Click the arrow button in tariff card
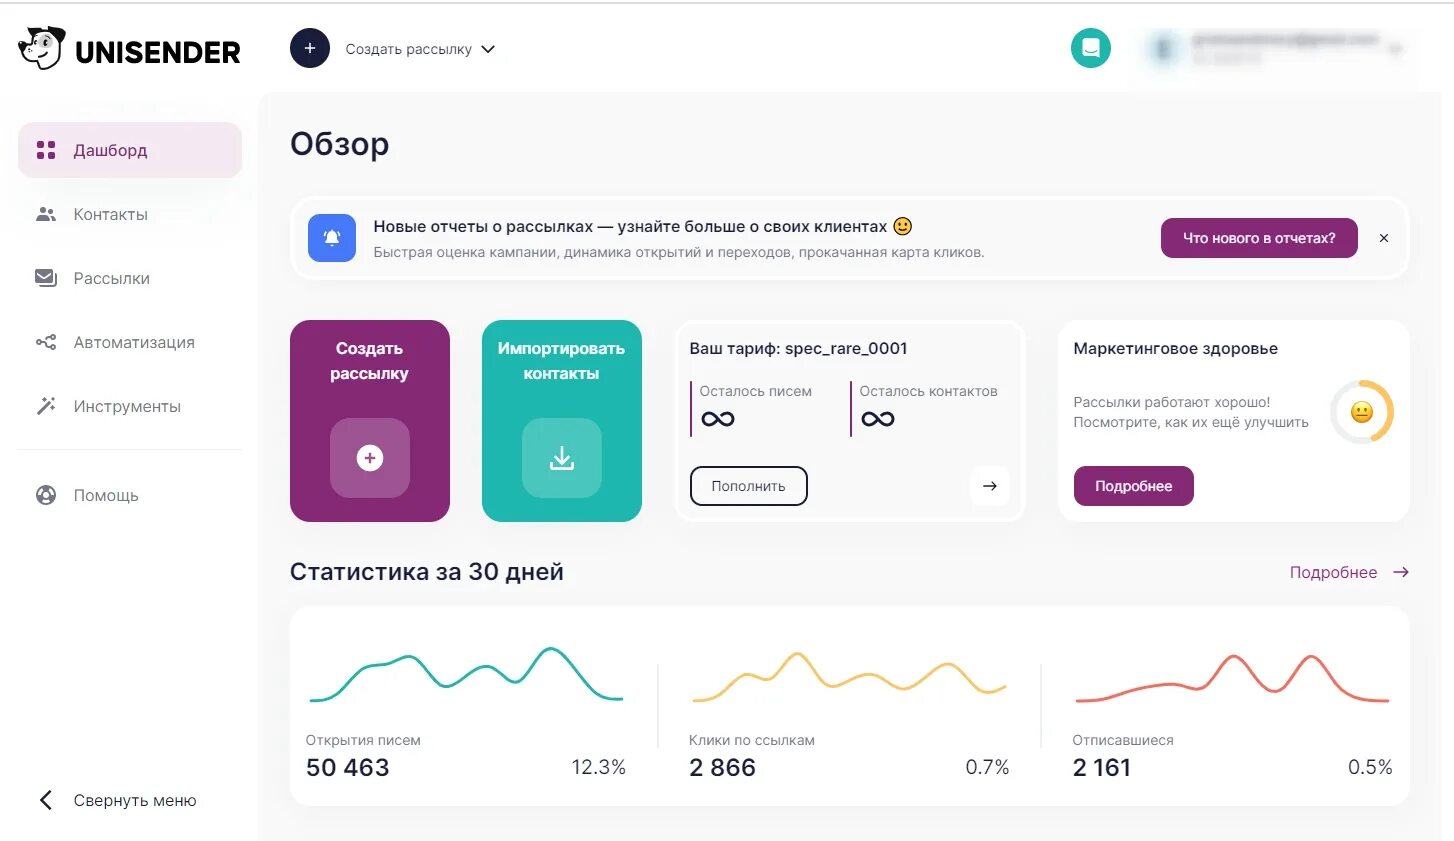 pyautogui.click(x=990, y=486)
